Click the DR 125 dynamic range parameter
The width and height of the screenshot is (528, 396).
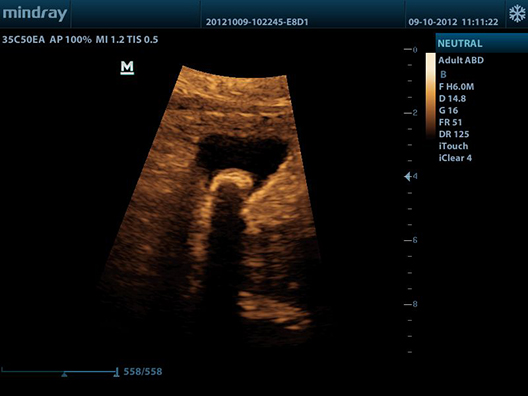[x=454, y=134]
